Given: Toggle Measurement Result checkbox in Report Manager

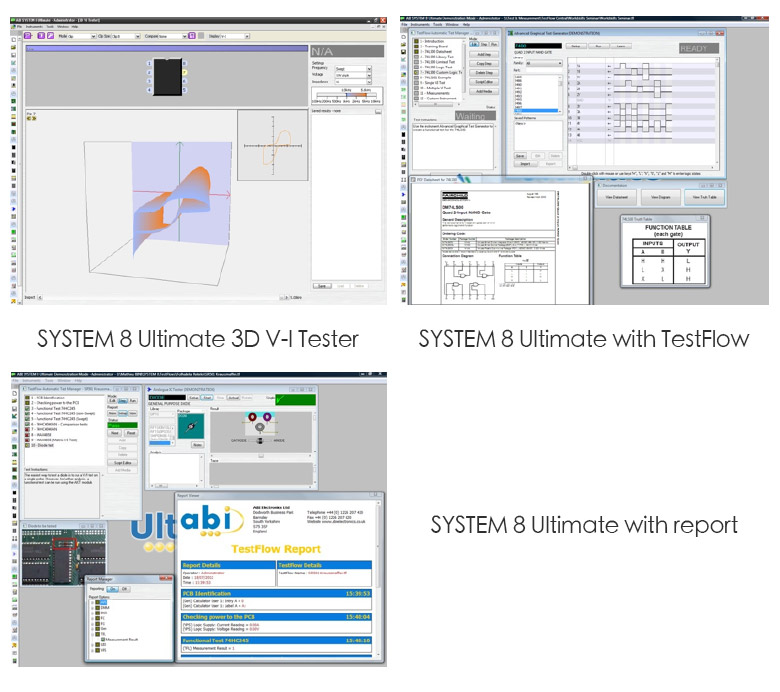Looking at the screenshot, I should point(103,639).
